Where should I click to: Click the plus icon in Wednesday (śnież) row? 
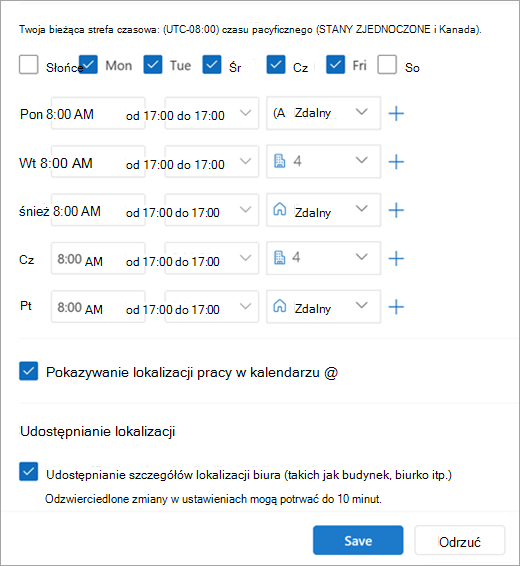tap(396, 210)
